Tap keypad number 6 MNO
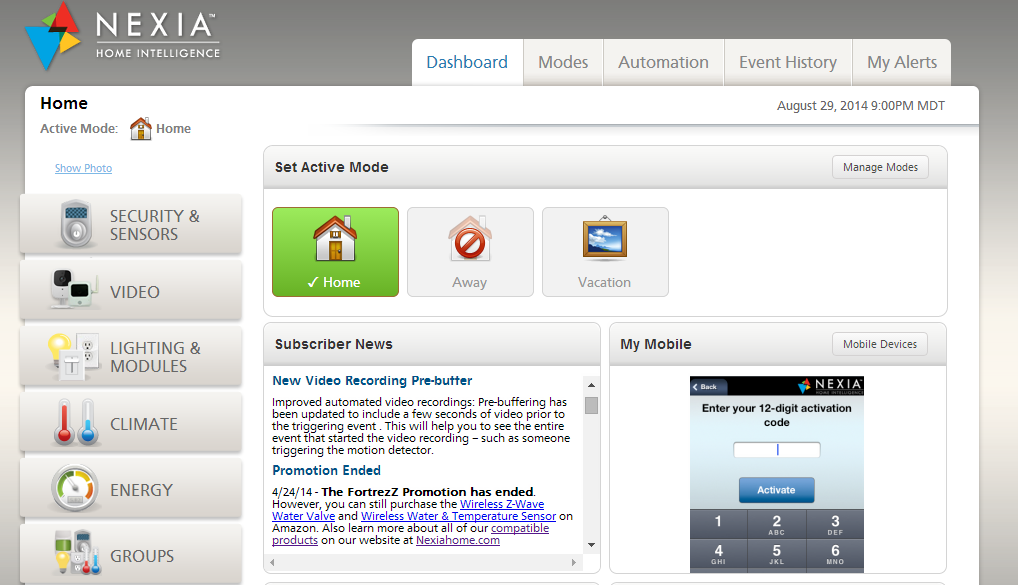The width and height of the screenshot is (1018, 585). point(836,553)
